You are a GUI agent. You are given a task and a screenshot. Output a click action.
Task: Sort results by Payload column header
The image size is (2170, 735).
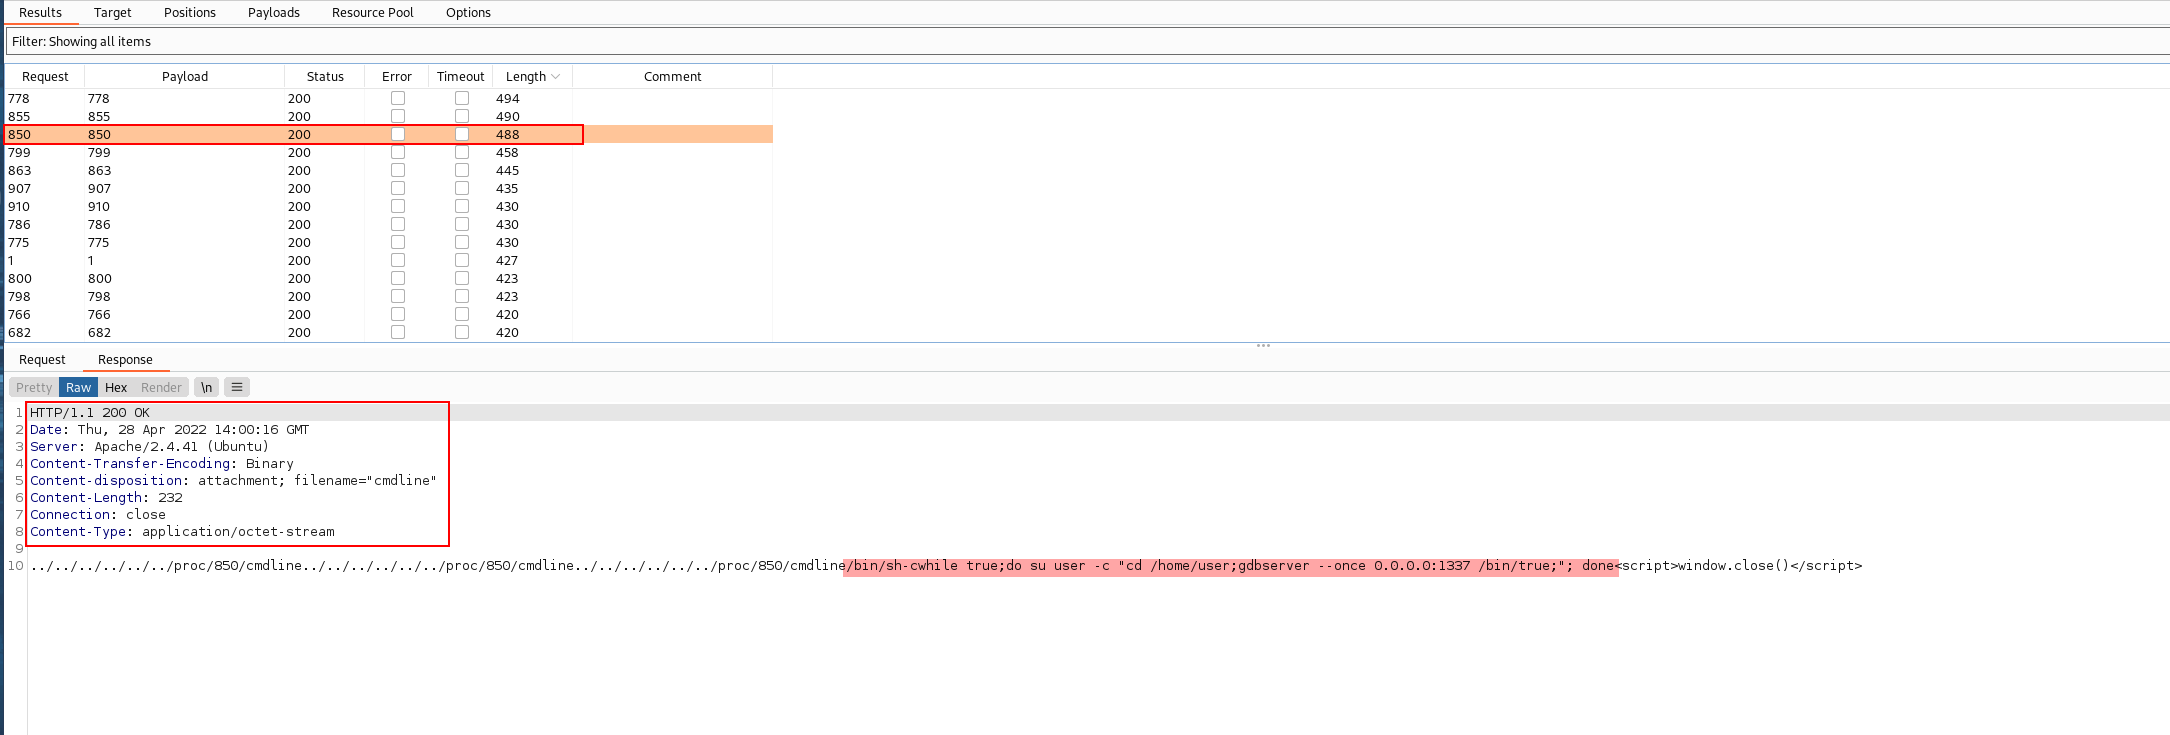(x=185, y=77)
